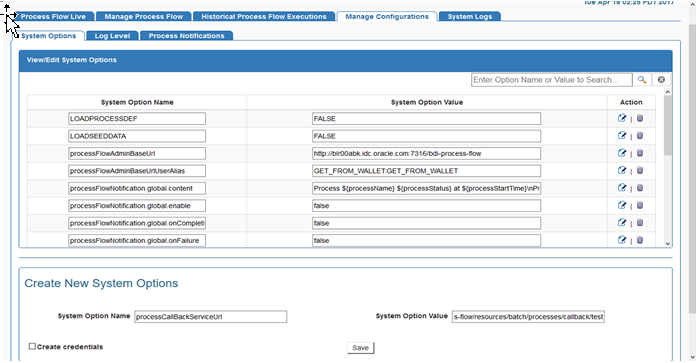696x363 pixels.
Task: Delete the processFlowNotification.global.onCompletion row
Action: [640, 222]
